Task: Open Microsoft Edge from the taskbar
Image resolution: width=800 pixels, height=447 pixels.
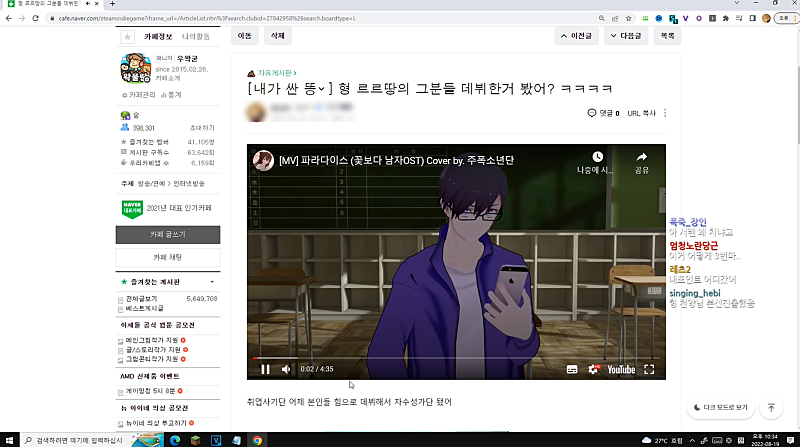Action: 175,440
